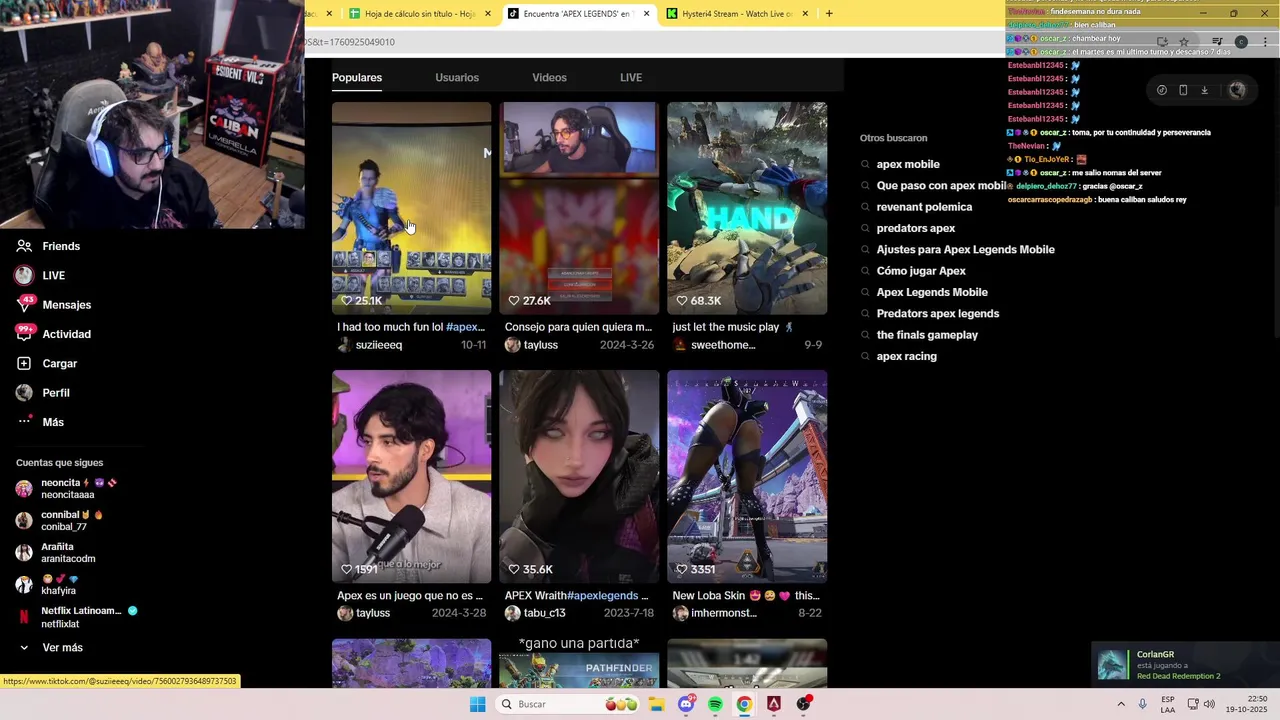Switch to the Videos tab
The width and height of the screenshot is (1280, 720).
(549, 77)
